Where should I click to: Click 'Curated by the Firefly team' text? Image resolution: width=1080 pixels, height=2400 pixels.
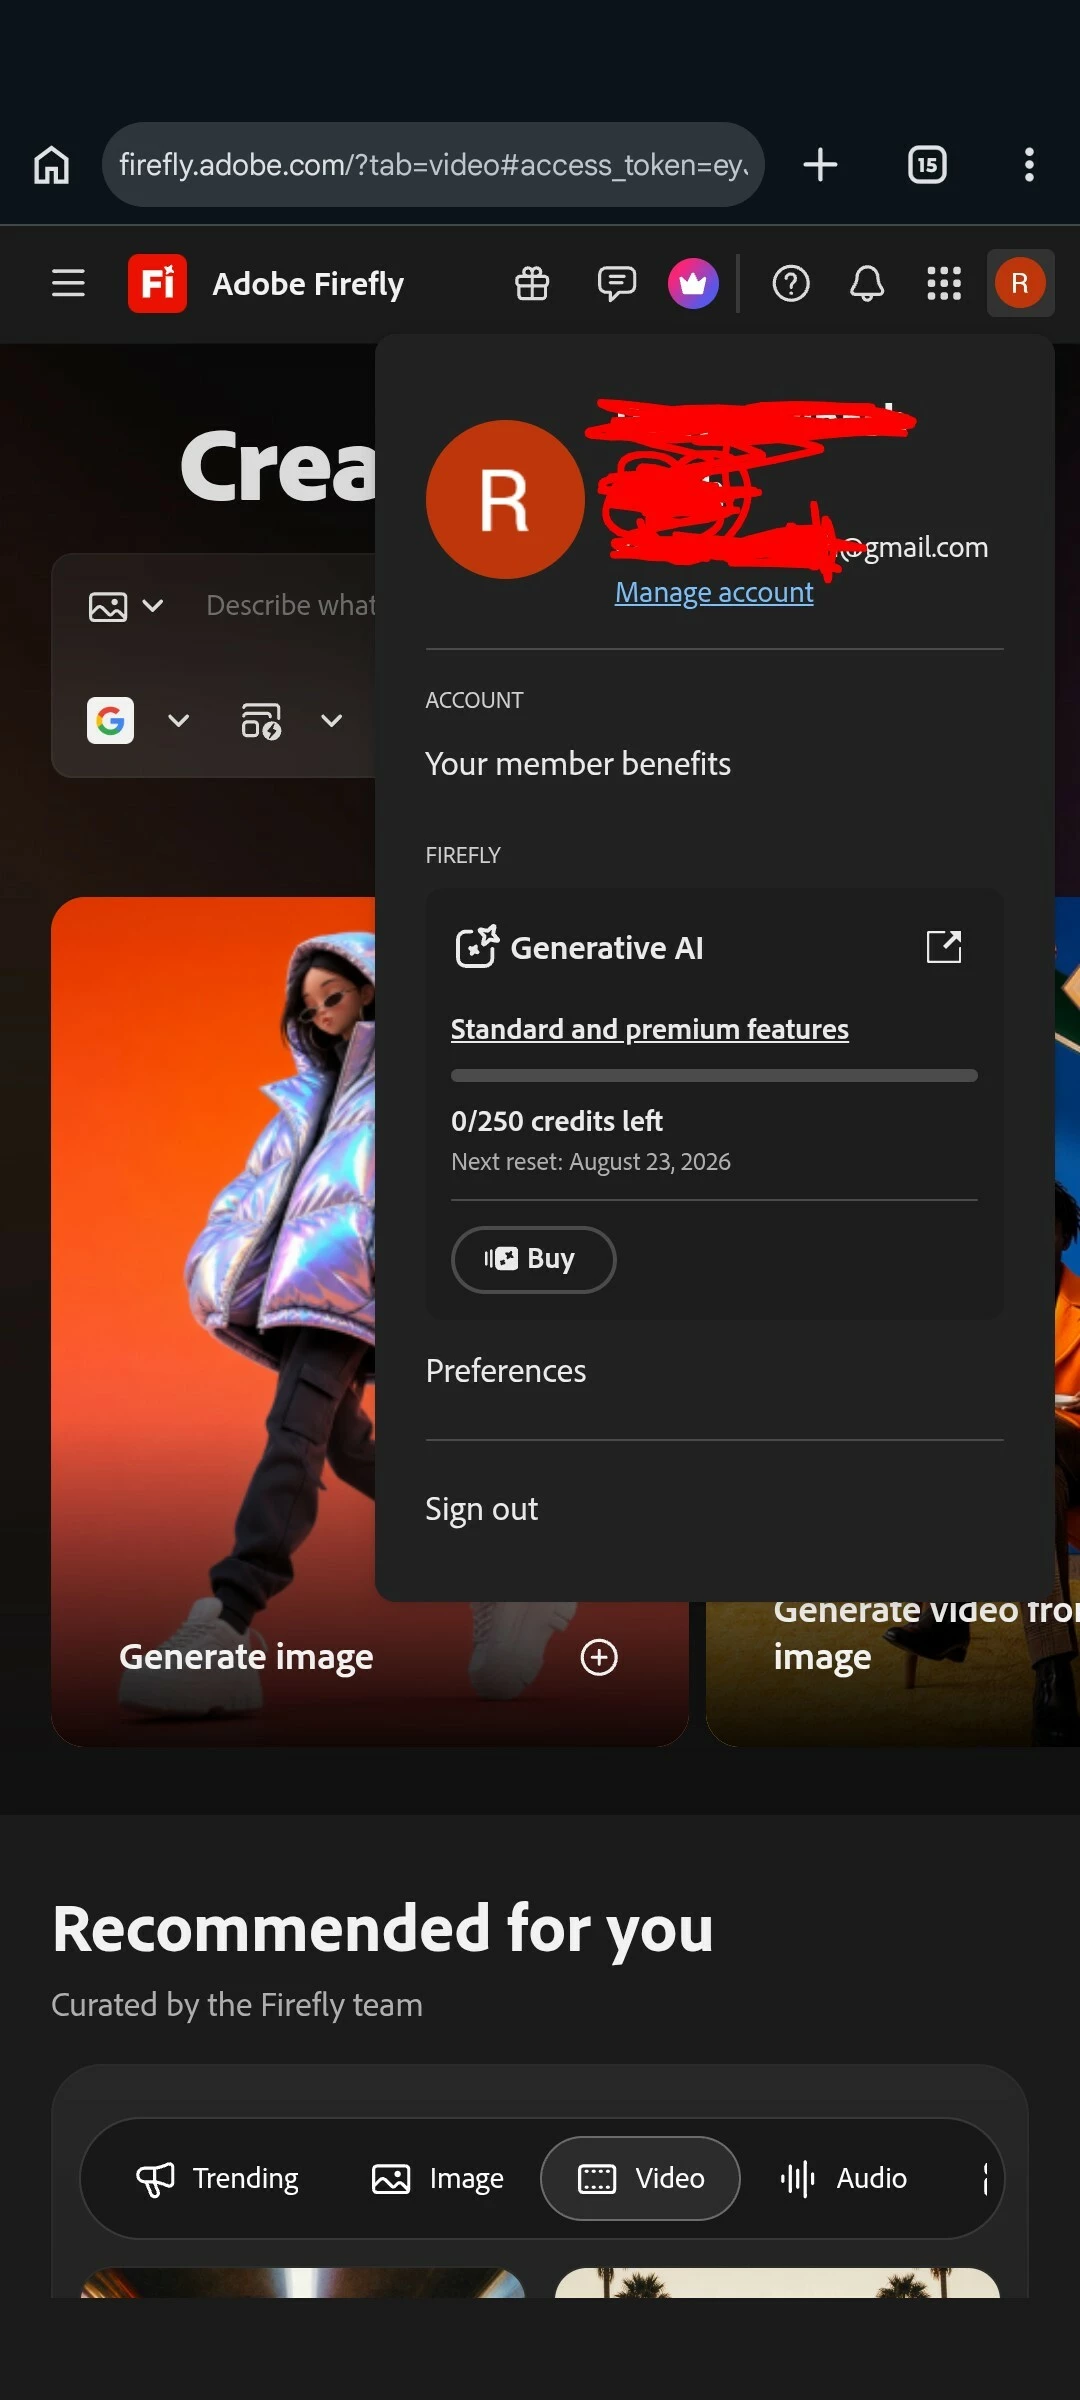click(237, 2005)
